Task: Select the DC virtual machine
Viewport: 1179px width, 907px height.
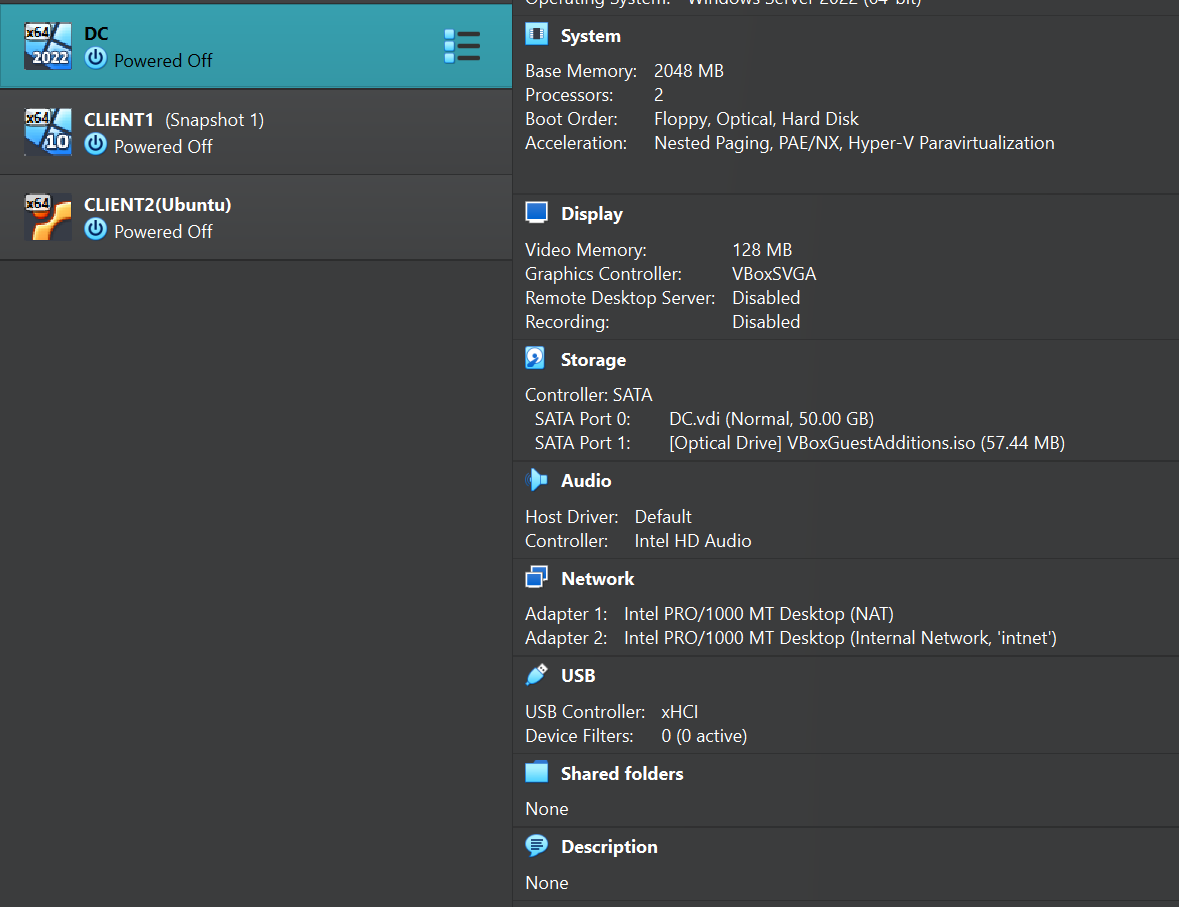Action: pyautogui.click(x=256, y=47)
